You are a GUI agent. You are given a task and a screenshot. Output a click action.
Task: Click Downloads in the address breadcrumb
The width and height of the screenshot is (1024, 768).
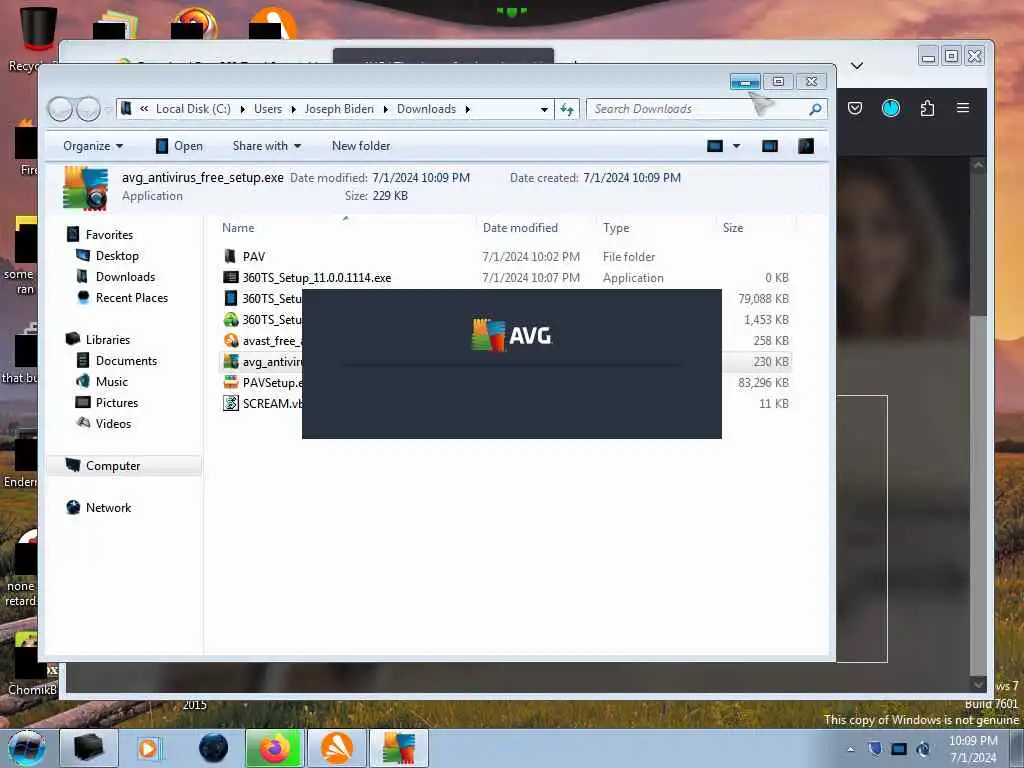426,109
